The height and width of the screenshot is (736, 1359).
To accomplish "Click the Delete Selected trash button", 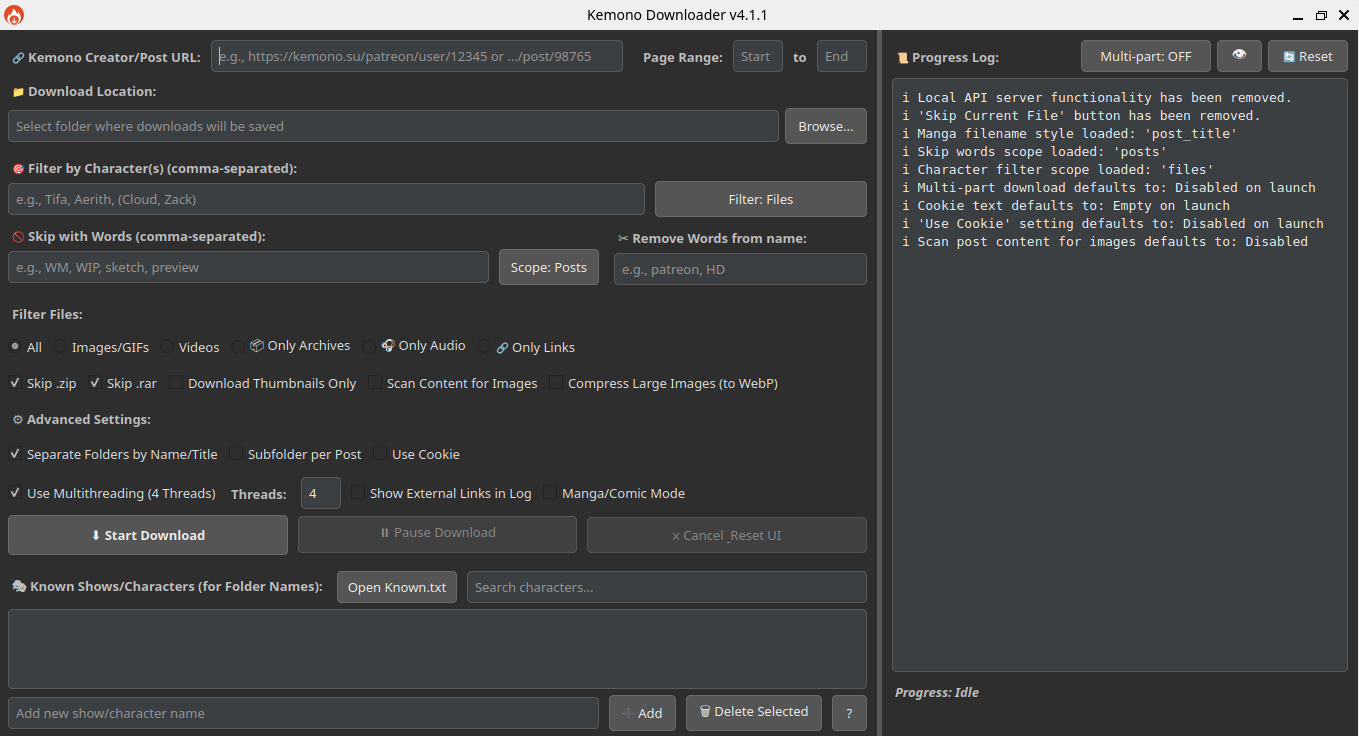I will coord(753,712).
